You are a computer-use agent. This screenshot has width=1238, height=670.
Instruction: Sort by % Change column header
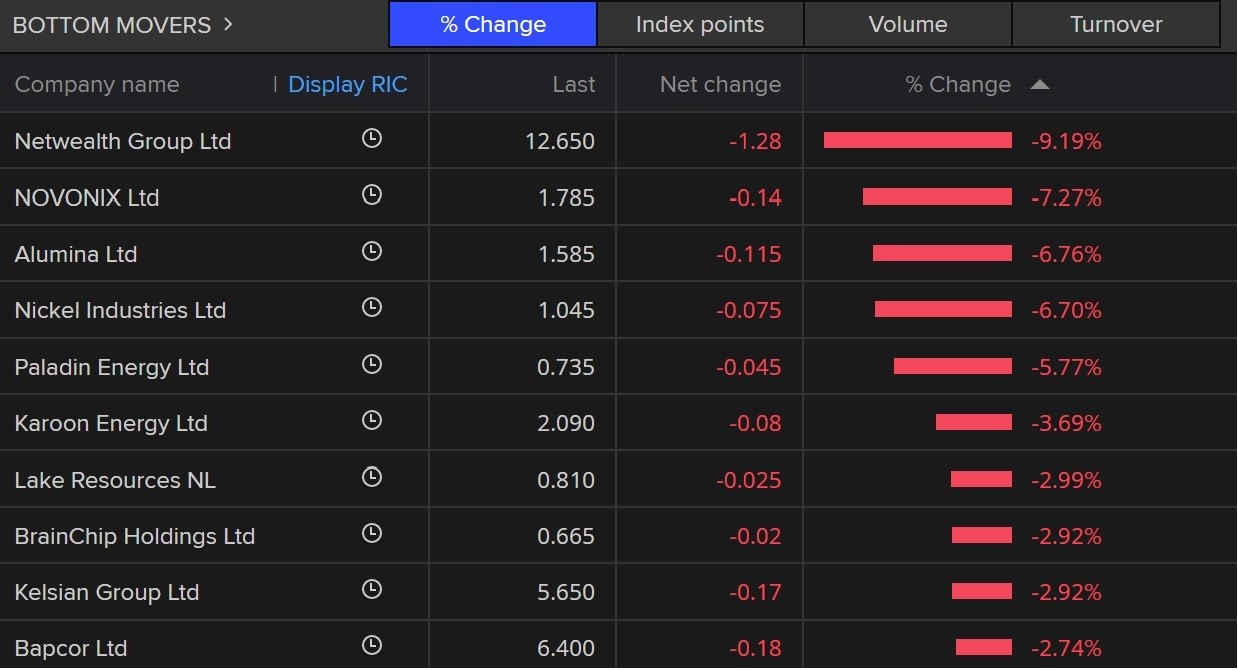[958, 85]
